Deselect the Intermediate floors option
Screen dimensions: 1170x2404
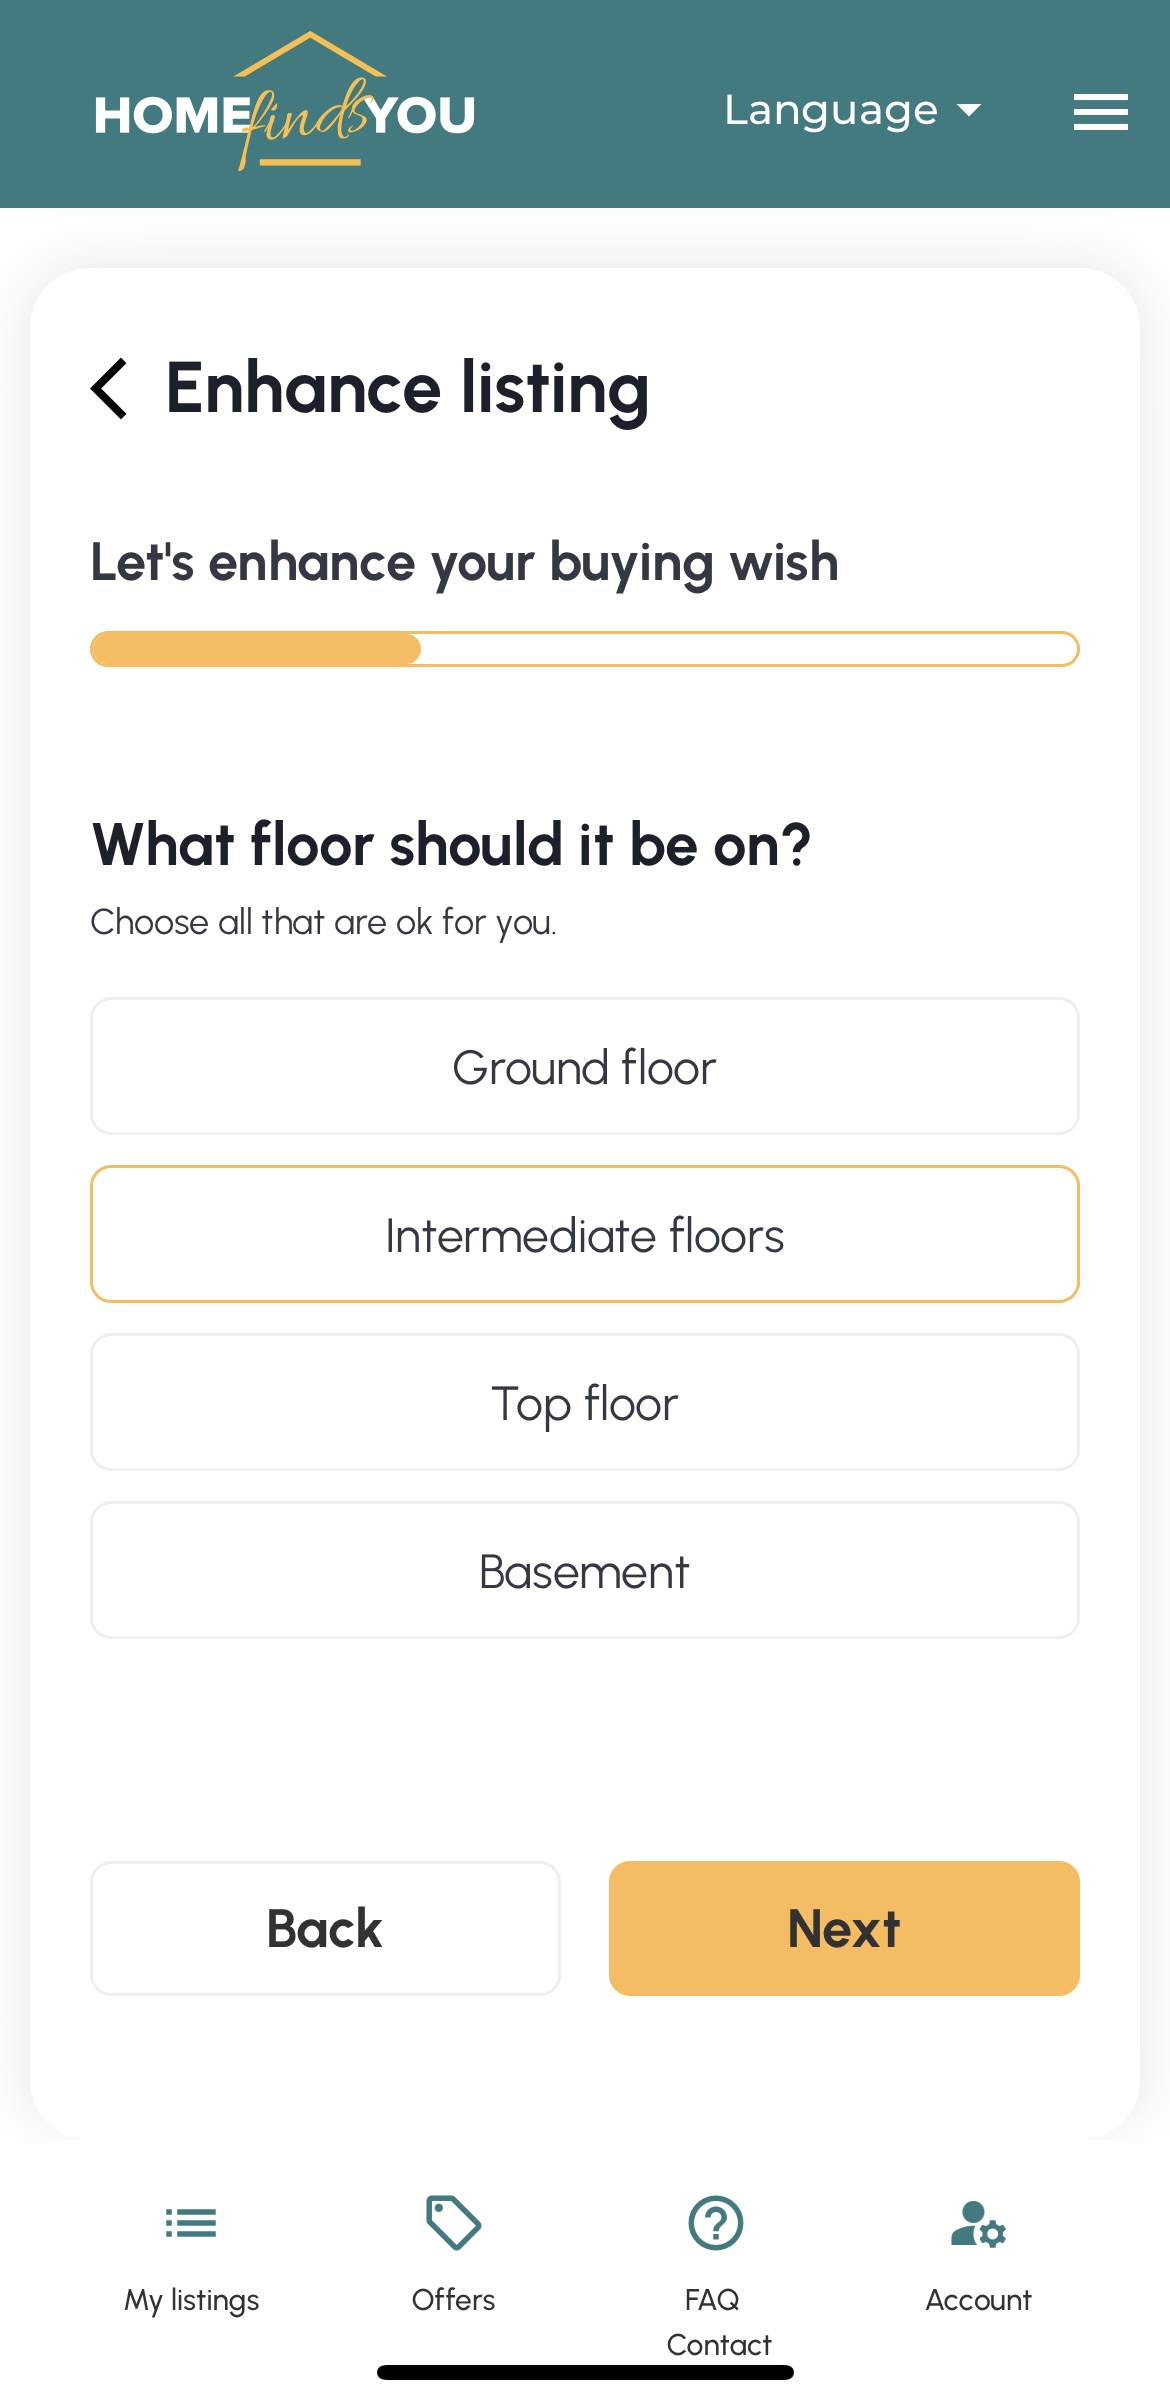point(584,1234)
